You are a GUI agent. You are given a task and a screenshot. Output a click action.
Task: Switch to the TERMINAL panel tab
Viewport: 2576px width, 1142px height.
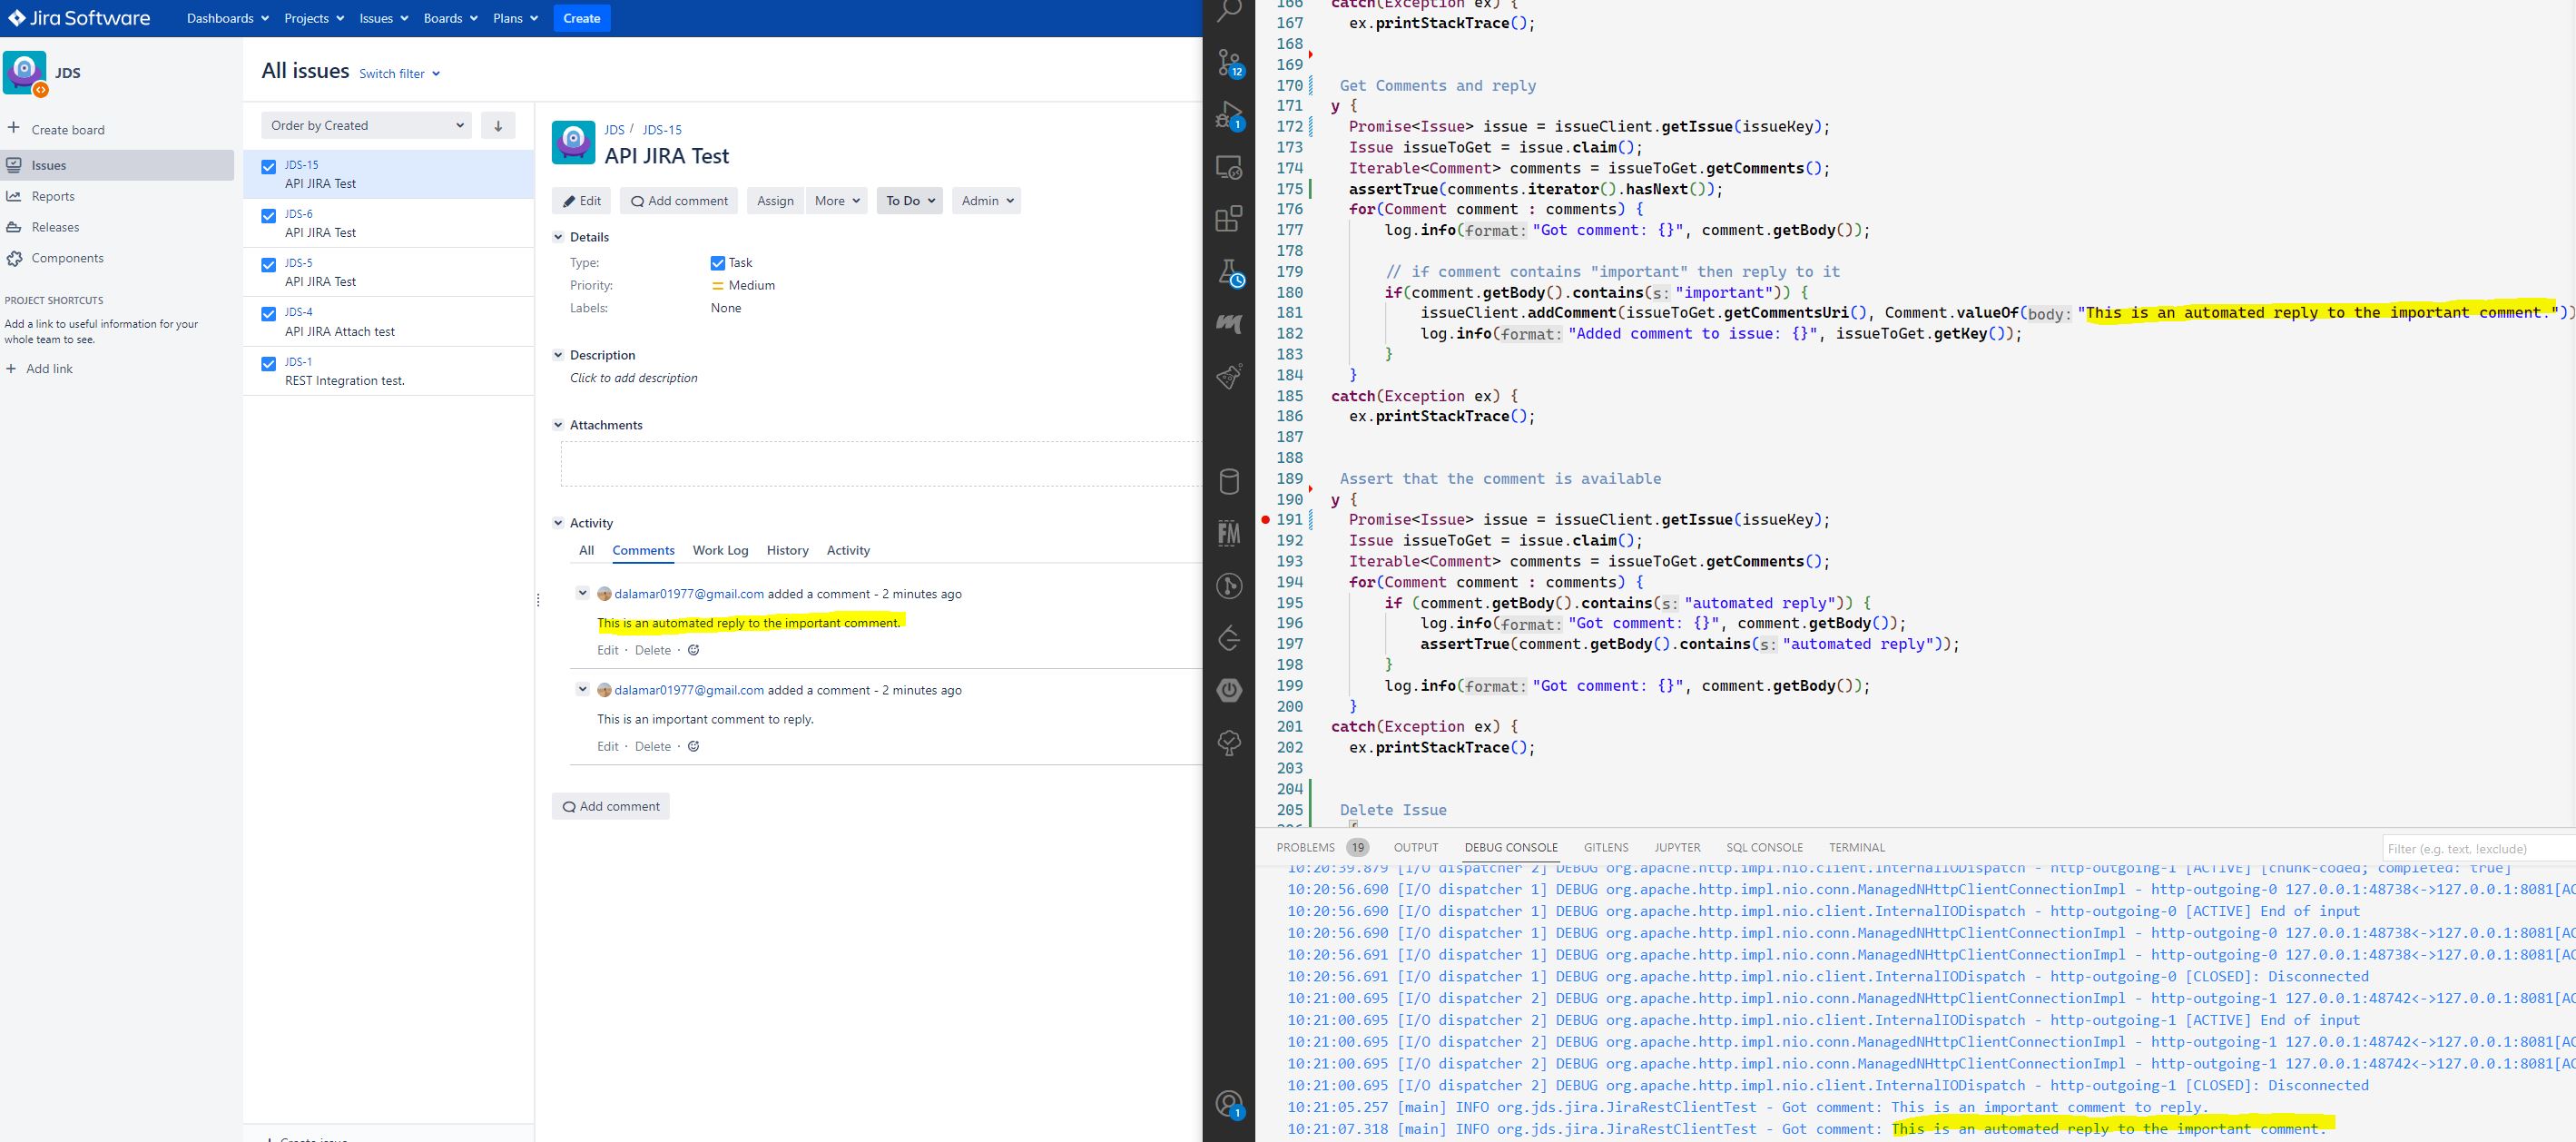point(1856,847)
